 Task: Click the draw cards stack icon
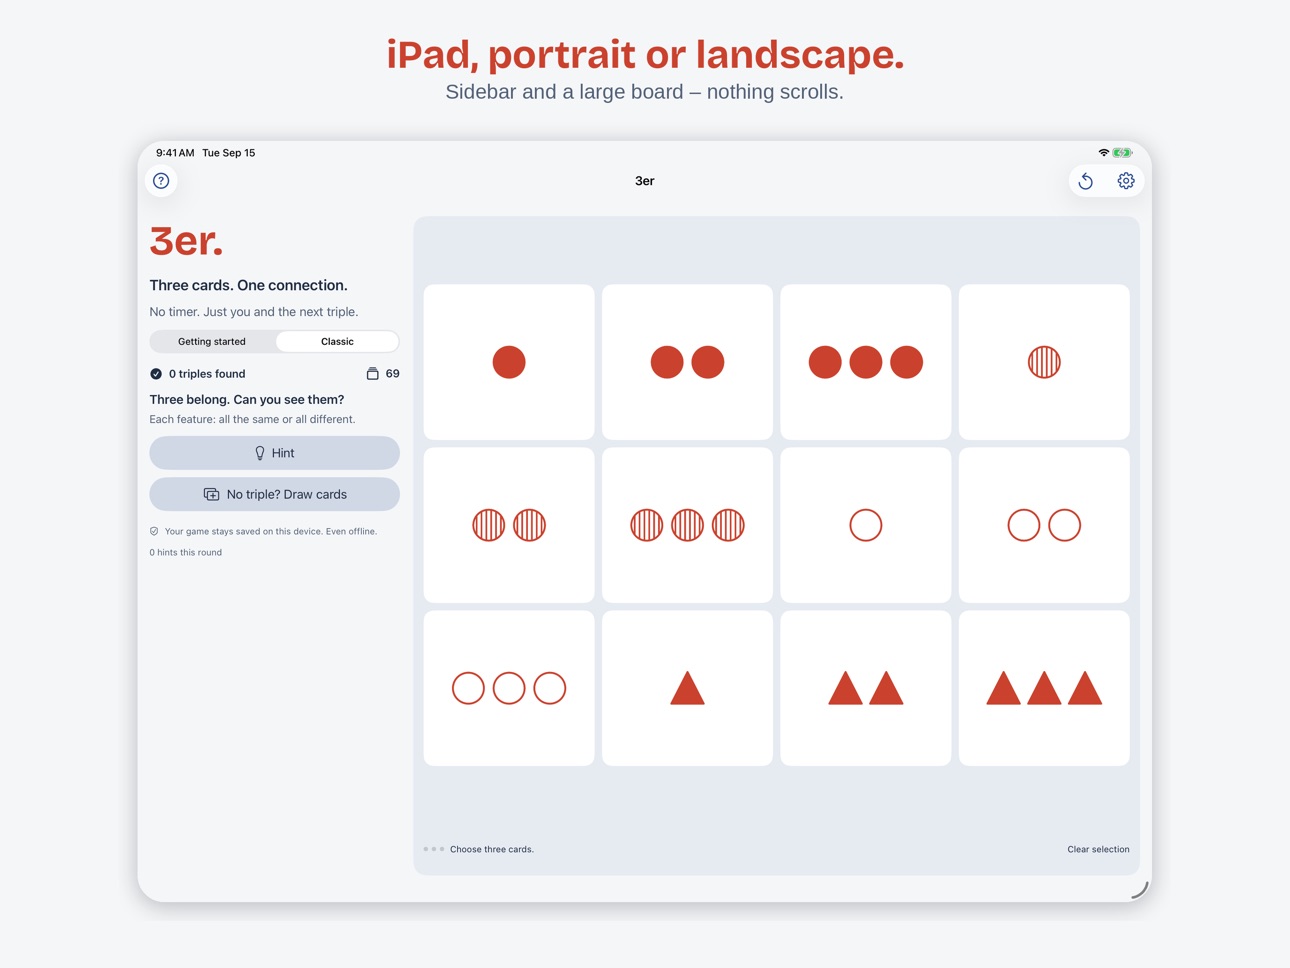[x=211, y=494]
